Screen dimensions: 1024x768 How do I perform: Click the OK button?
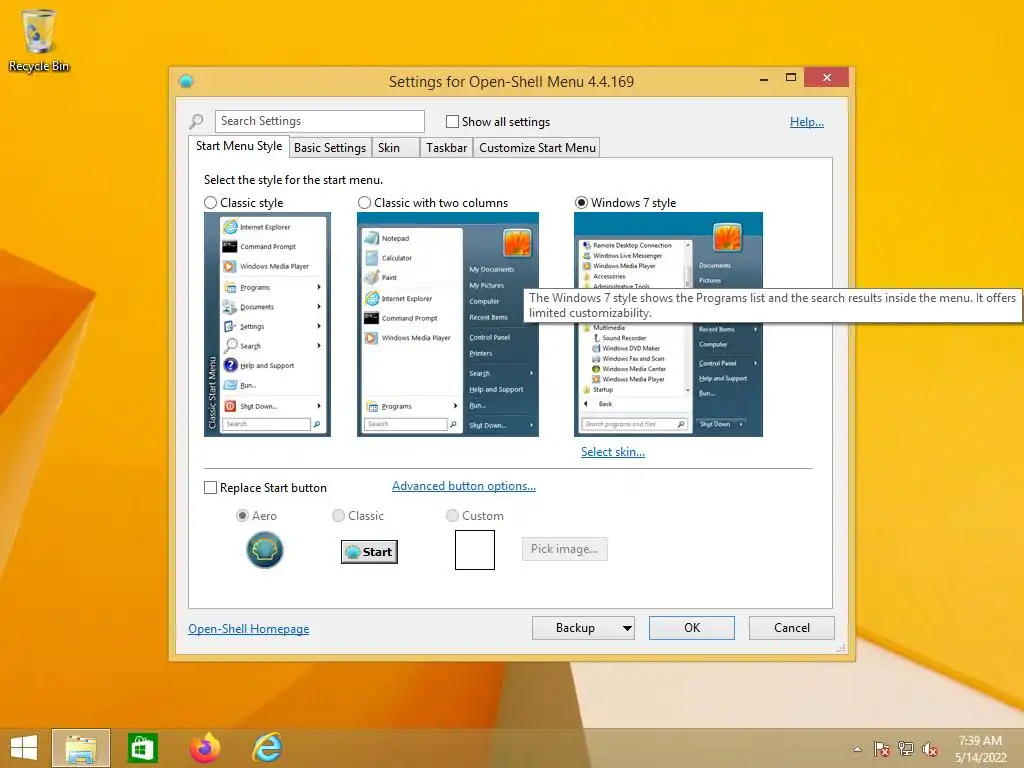(692, 628)
